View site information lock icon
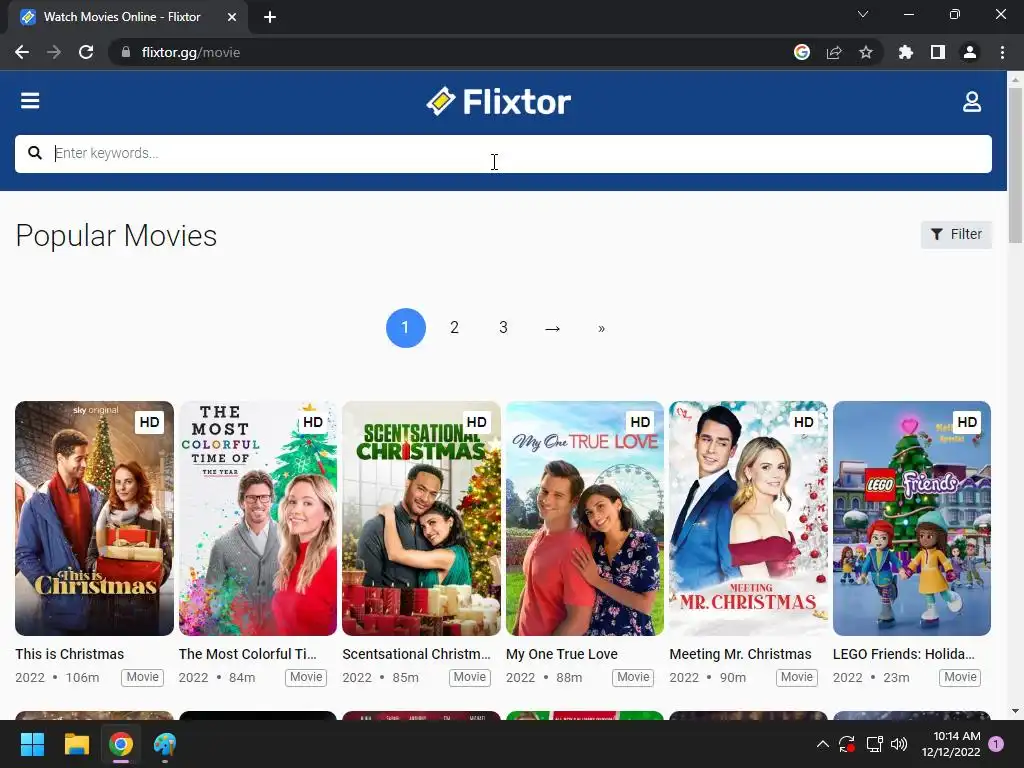1024x768 pixels. (126, 52)
